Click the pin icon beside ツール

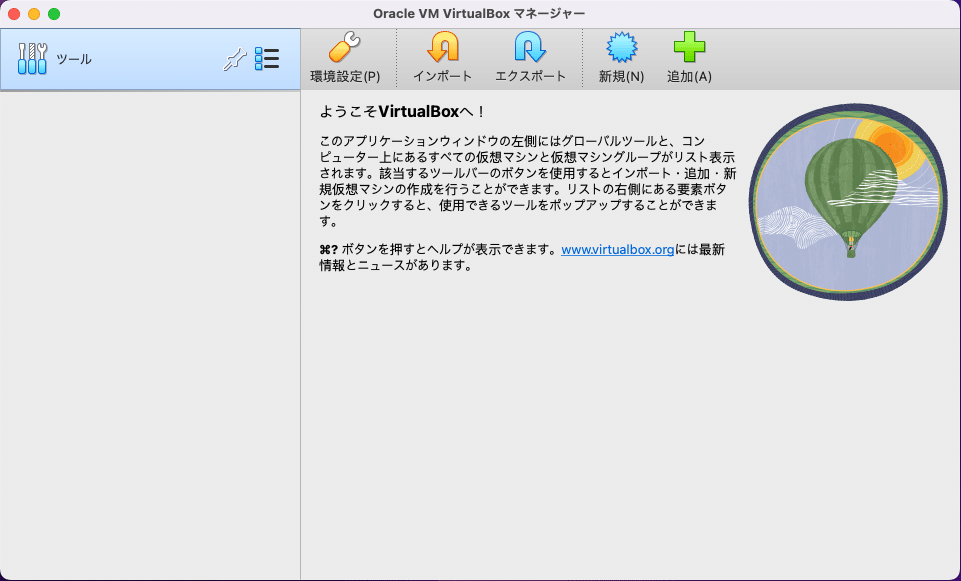click(x=234, y=59)
